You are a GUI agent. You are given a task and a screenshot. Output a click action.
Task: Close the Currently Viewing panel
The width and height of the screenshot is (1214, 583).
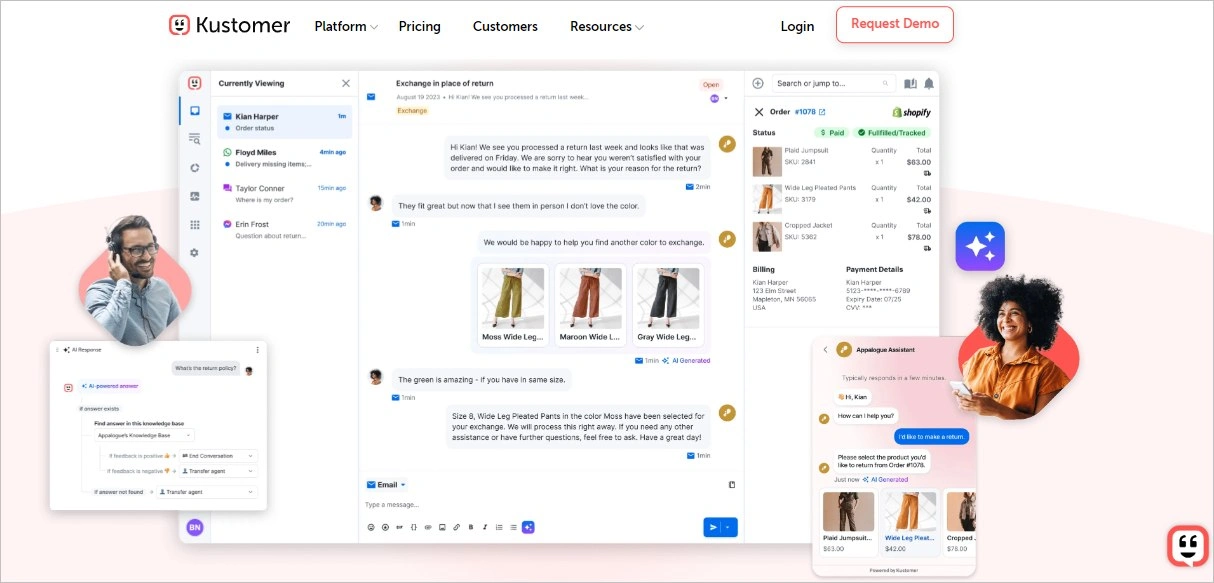click(346, 84)
